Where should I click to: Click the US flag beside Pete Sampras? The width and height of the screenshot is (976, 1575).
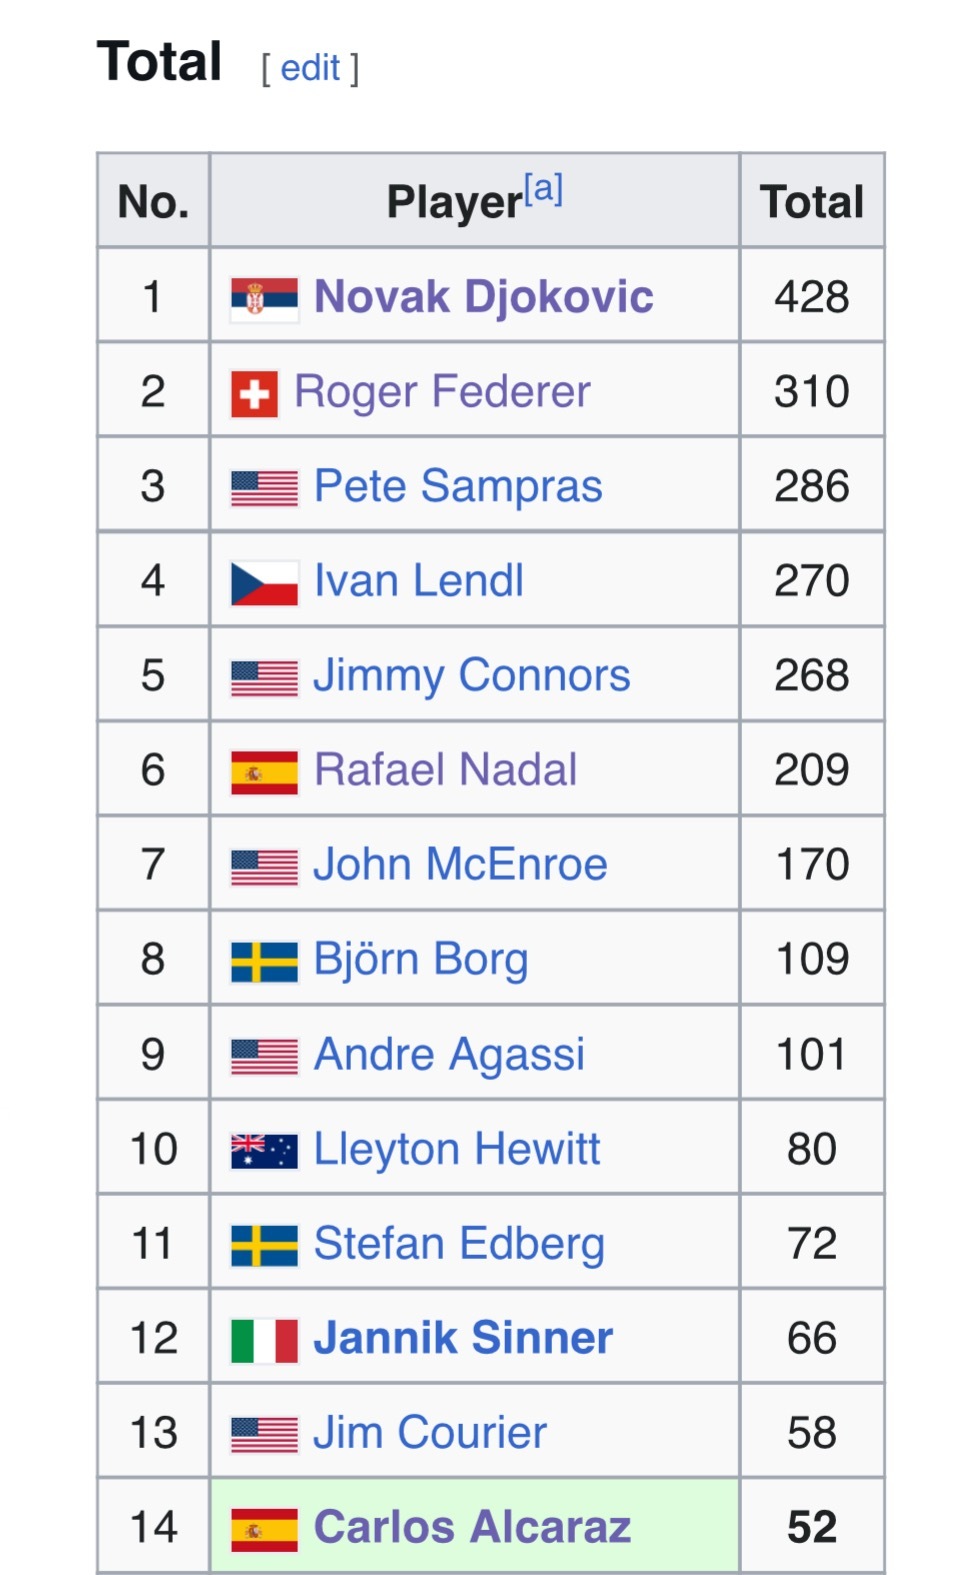[264, 488]
